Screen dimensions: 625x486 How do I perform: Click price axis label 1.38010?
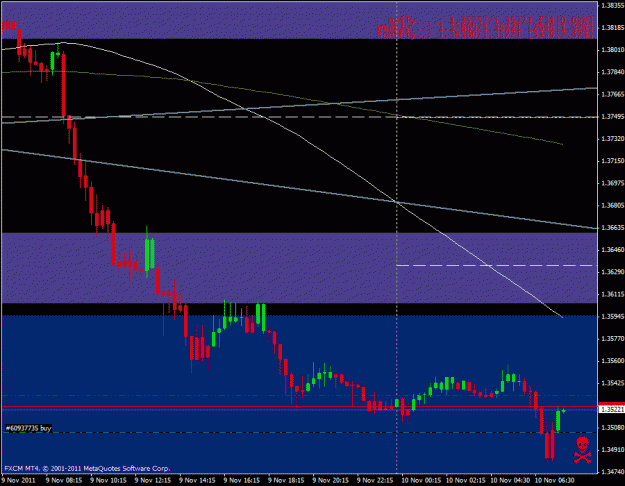pos(613,50)
